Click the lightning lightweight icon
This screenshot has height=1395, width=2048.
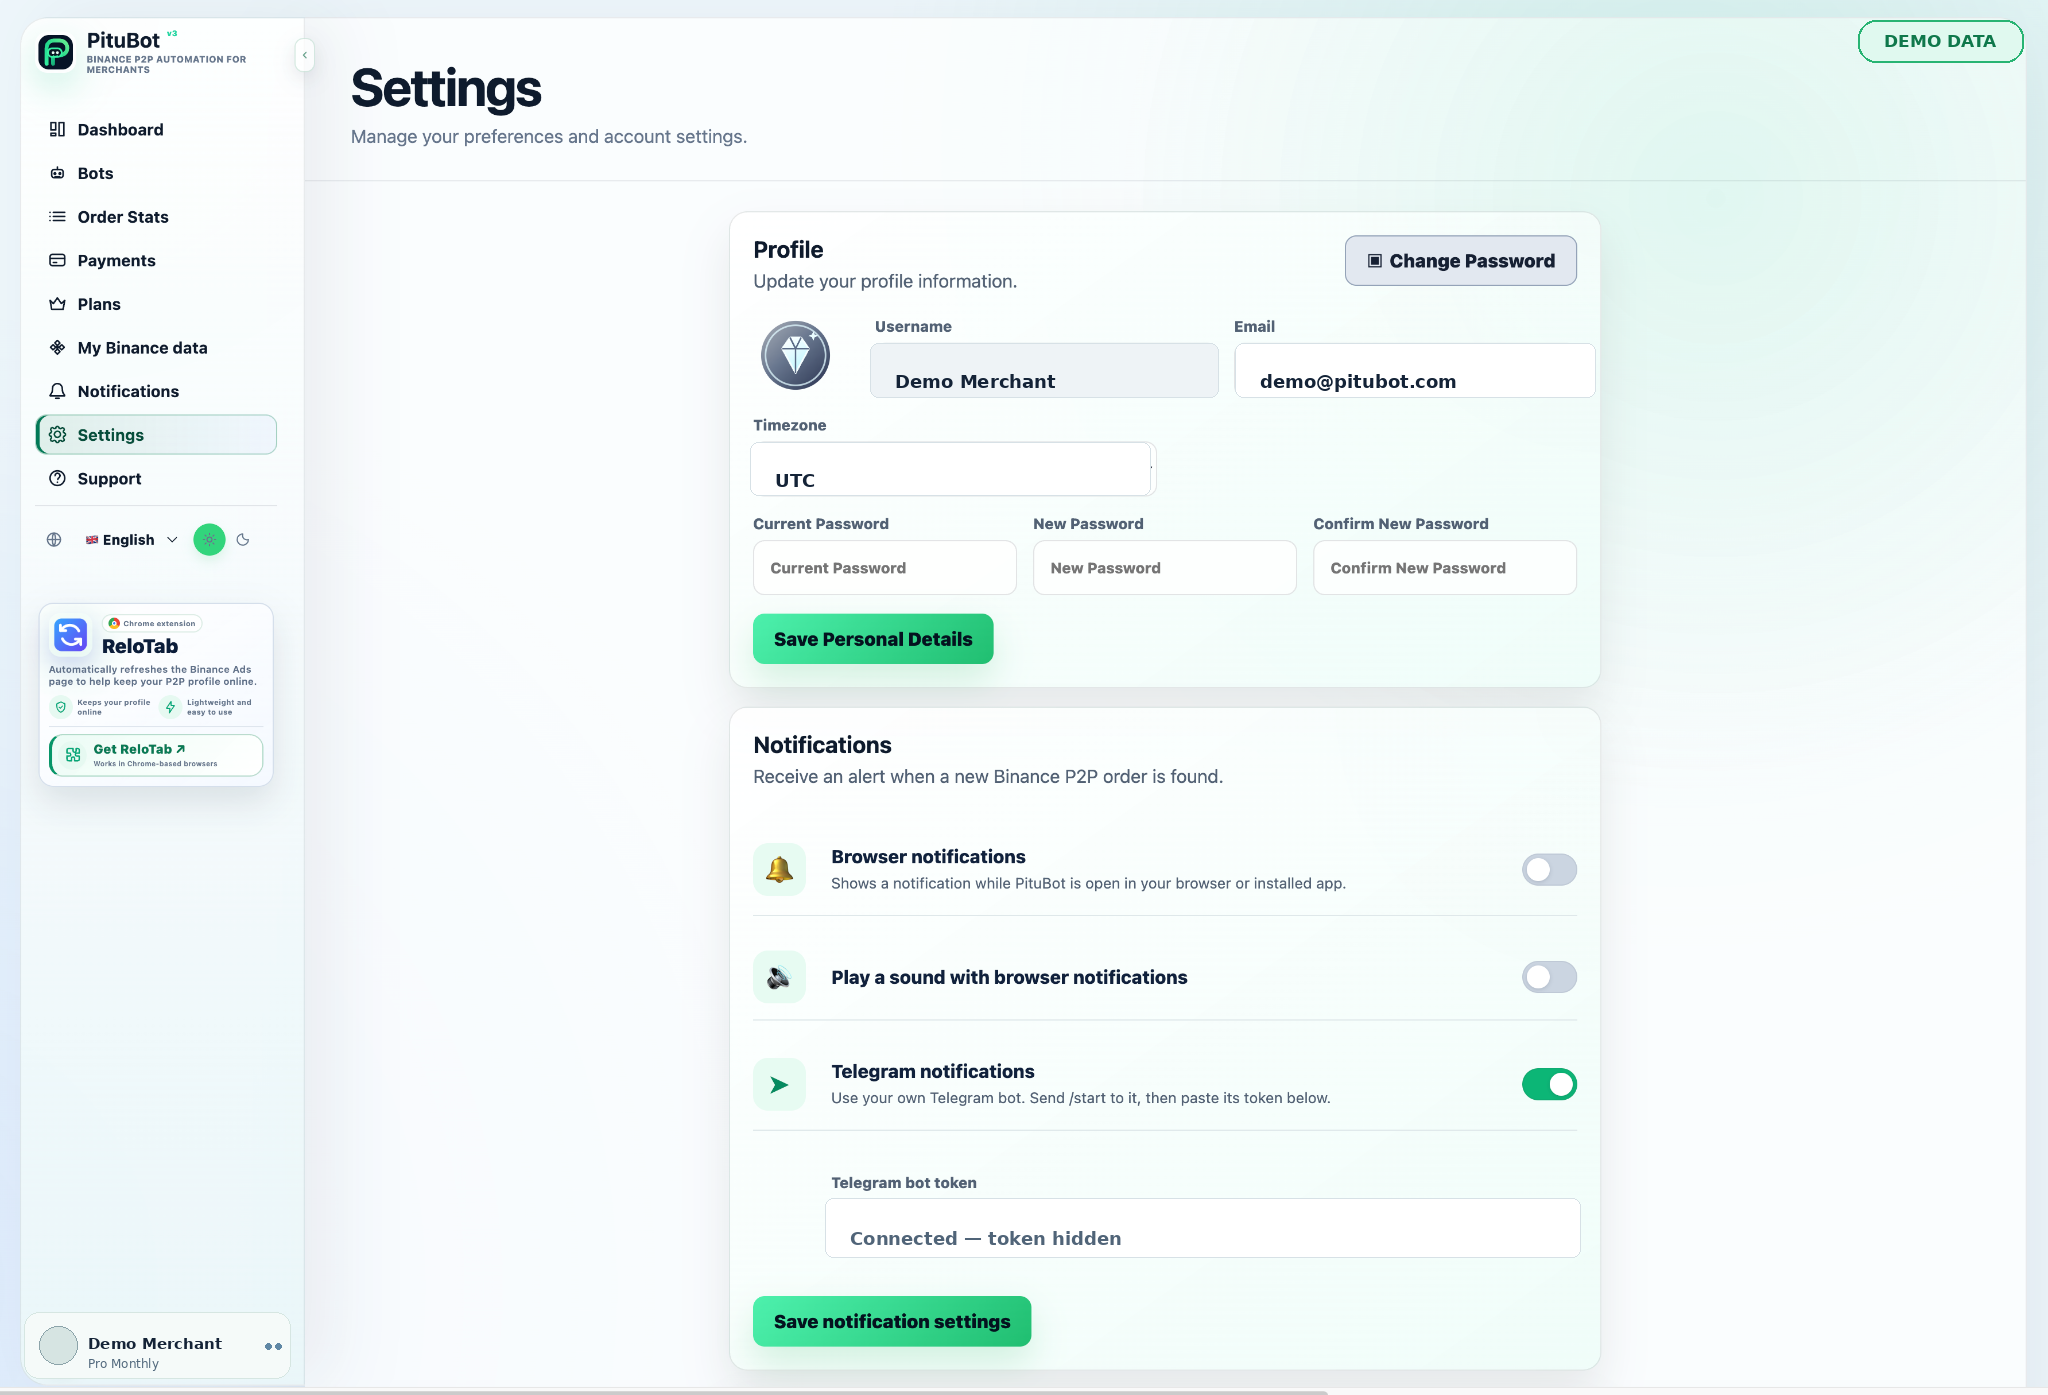[170, 707]
